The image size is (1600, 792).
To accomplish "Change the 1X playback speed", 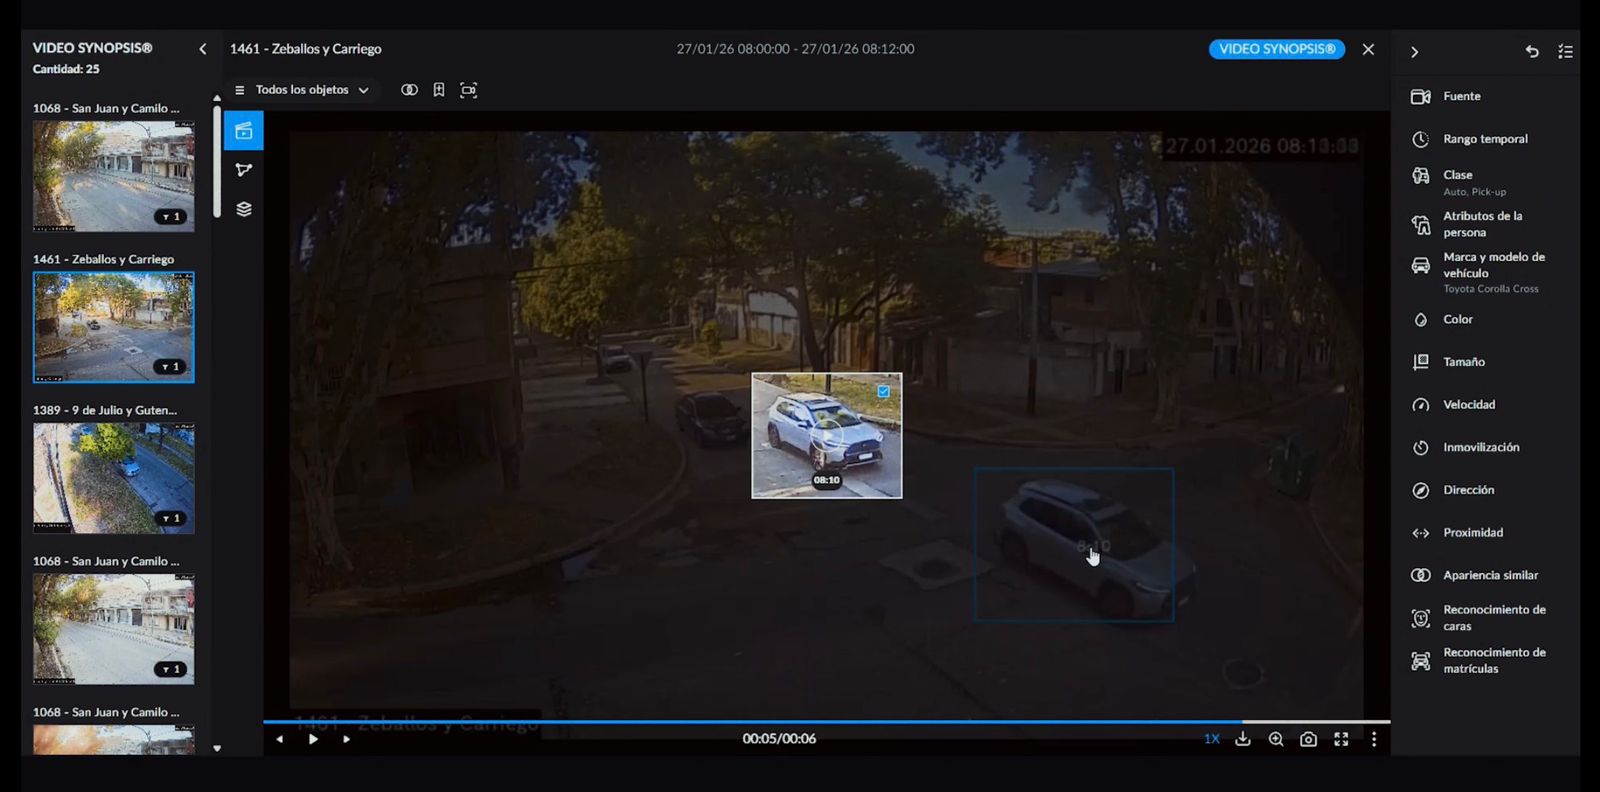I will [1211, 739].
